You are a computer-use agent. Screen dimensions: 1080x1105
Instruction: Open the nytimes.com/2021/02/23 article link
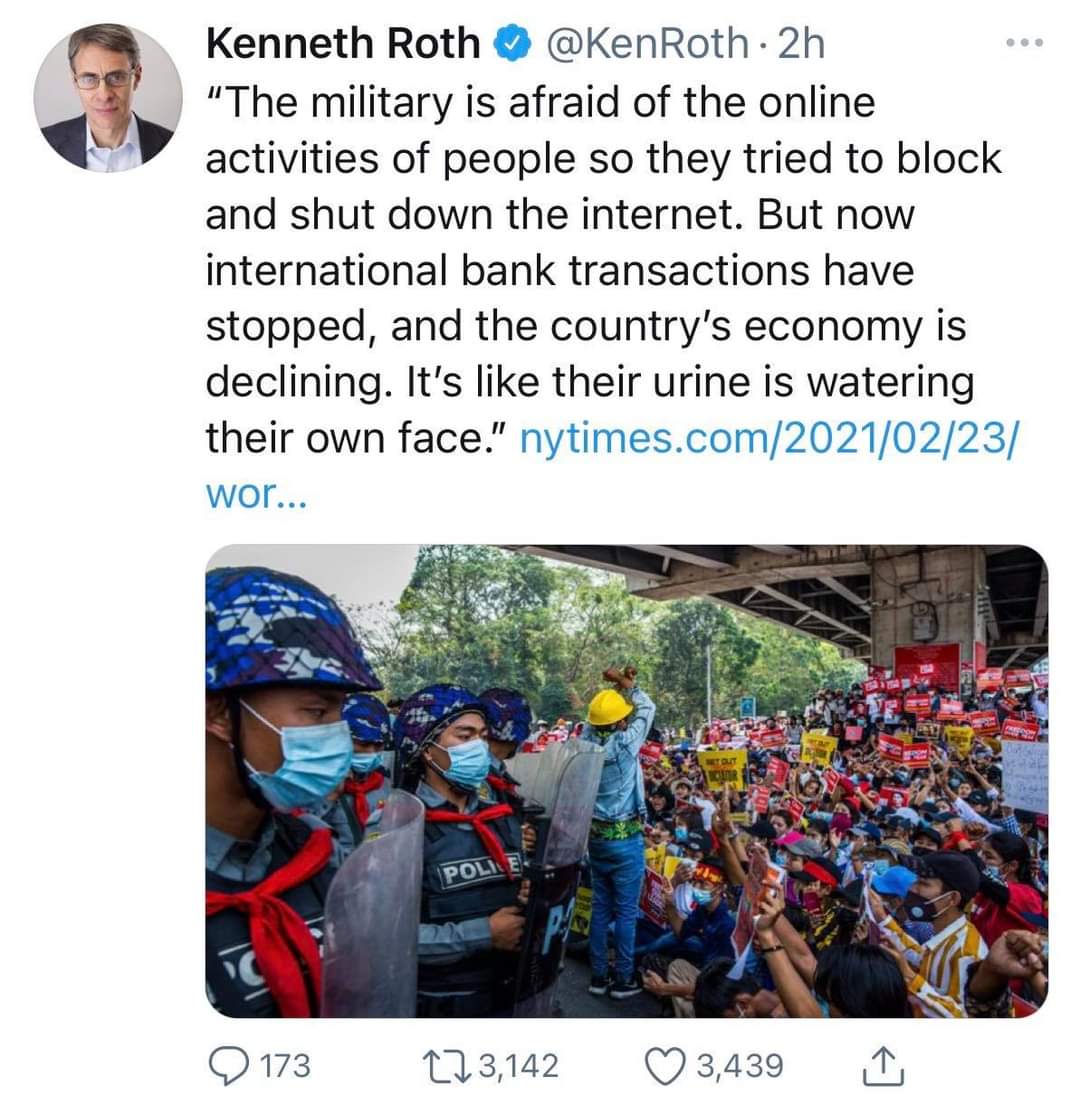click(x=769, y=438)
